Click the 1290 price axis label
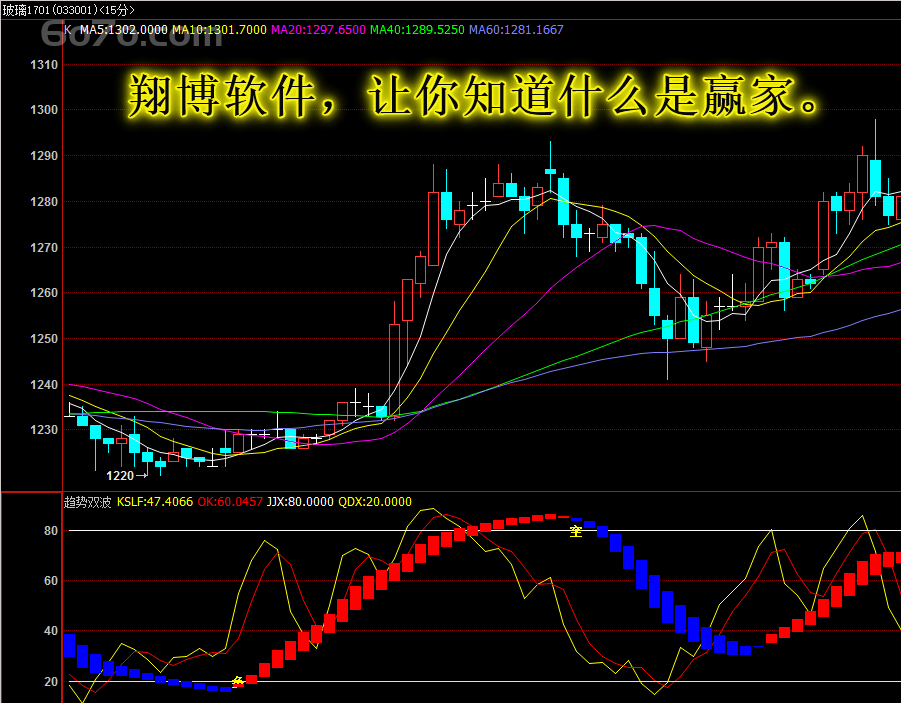Viewport: 901px width, 703px height. (44, 156)
